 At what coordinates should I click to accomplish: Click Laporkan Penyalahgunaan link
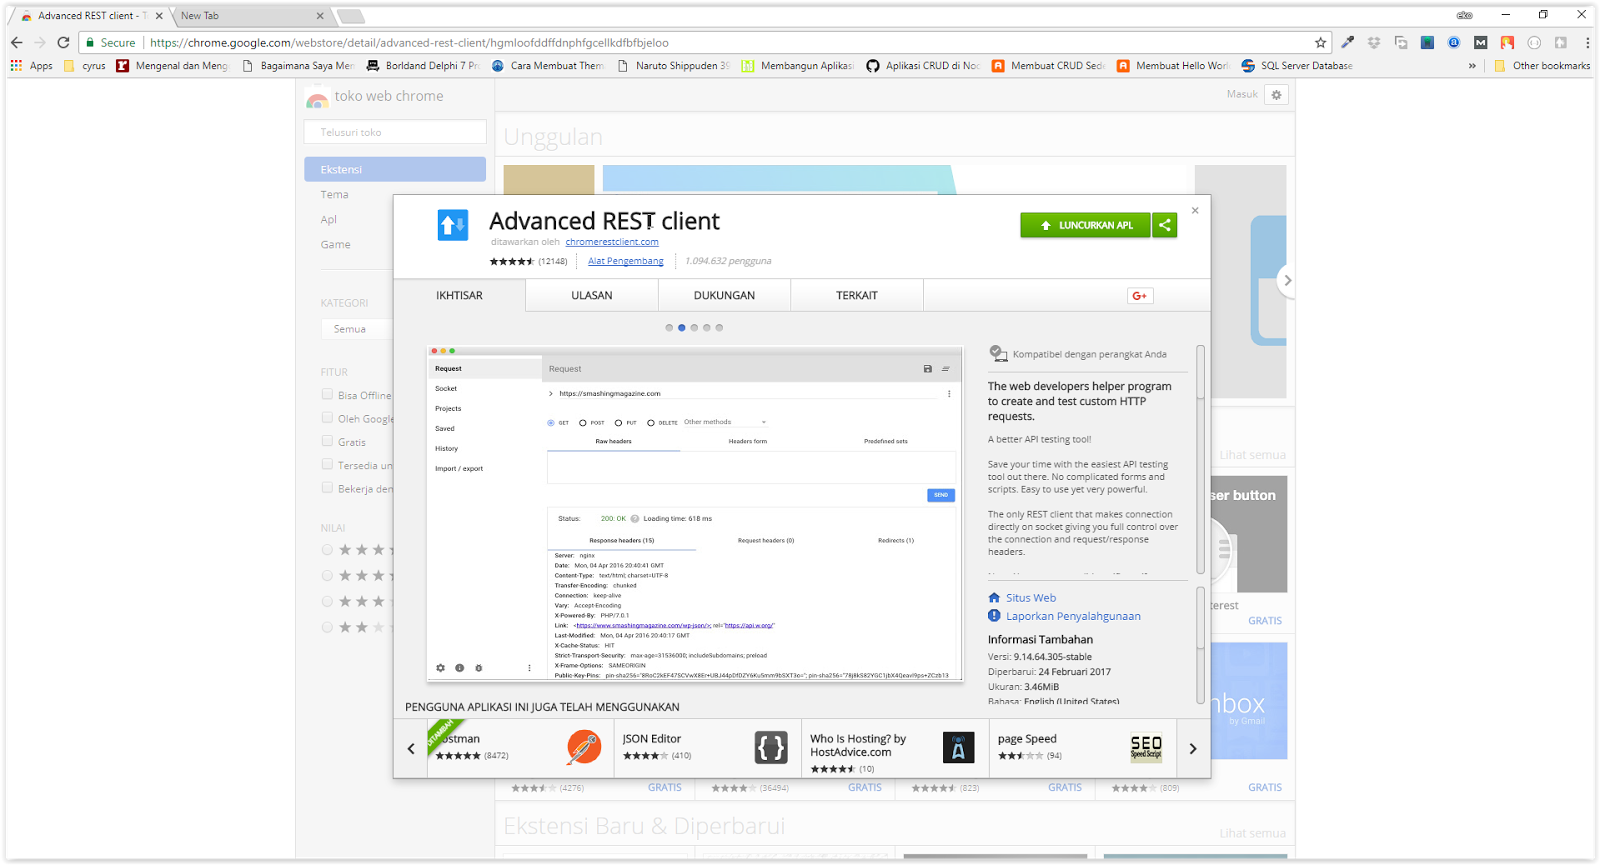(1073, 616)
